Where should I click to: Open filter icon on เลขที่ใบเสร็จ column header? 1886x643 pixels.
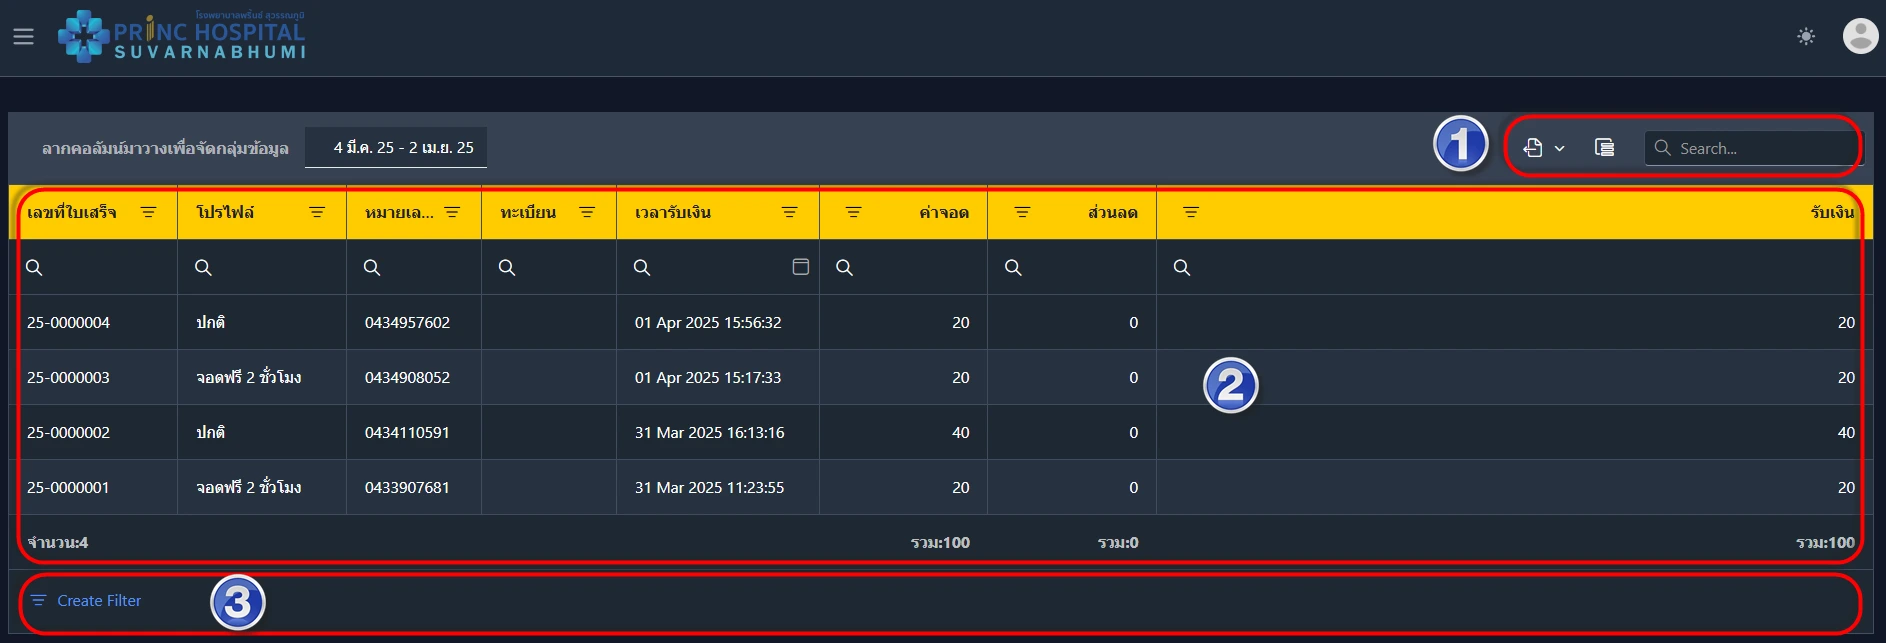pos(148,212)
